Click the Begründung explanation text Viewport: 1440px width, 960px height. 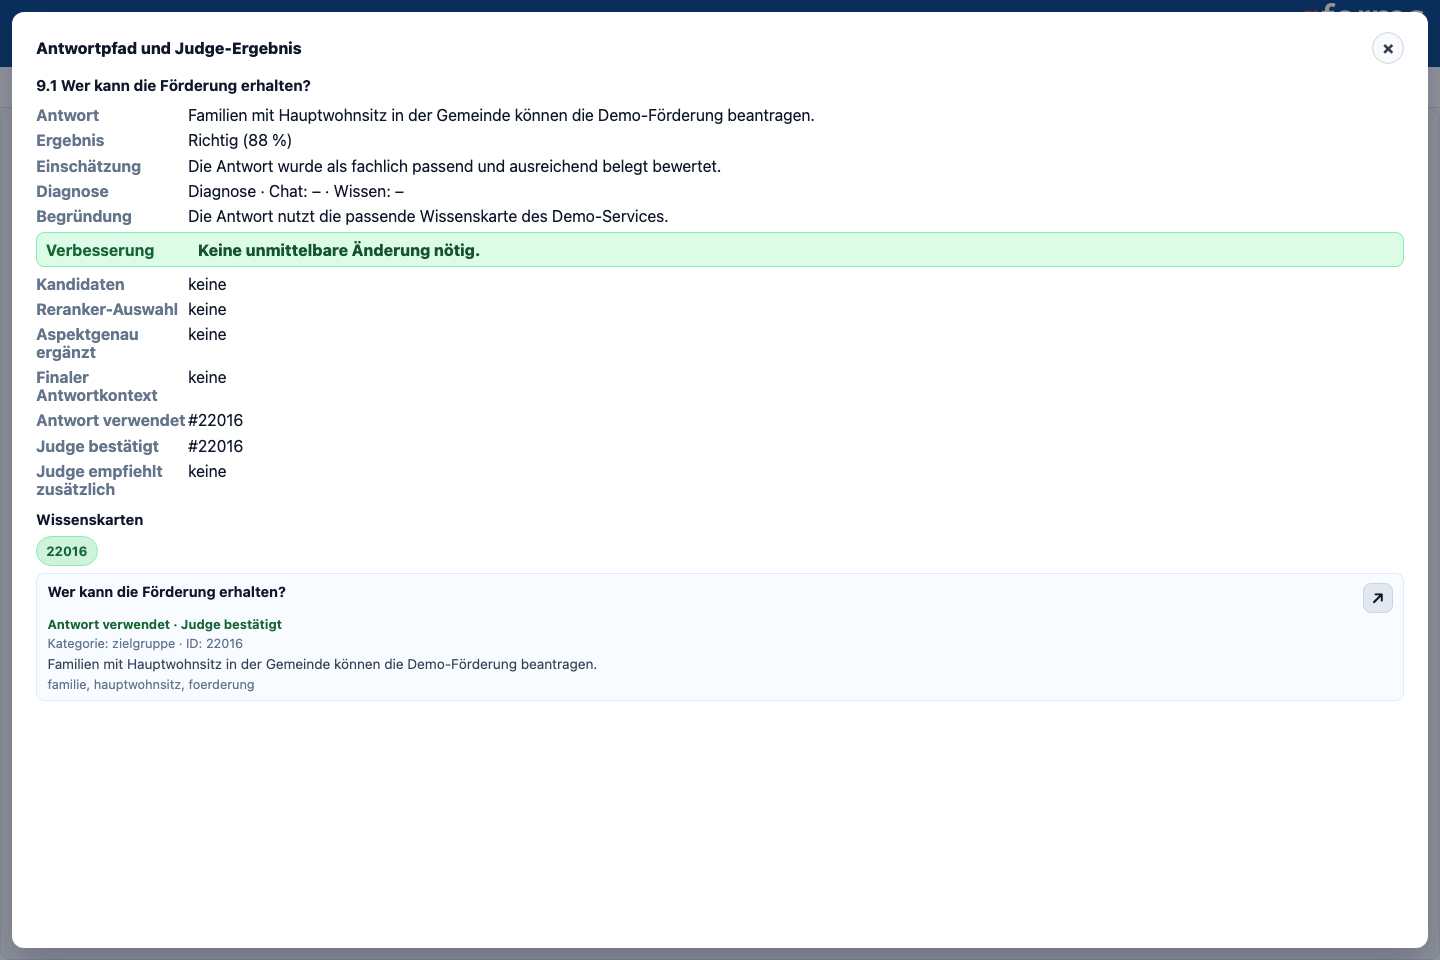tap(428, 216)
